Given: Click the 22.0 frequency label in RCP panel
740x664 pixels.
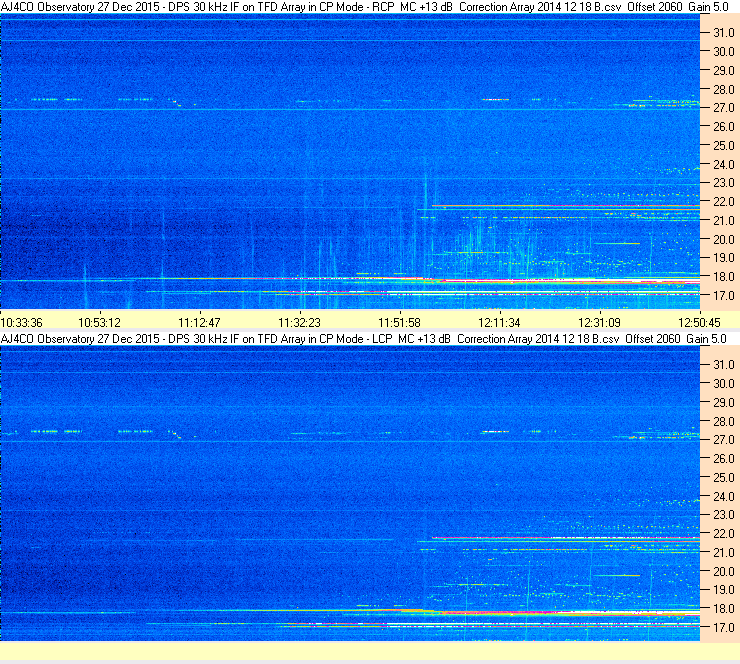Looking at the screenshot, I should (724, 202).
